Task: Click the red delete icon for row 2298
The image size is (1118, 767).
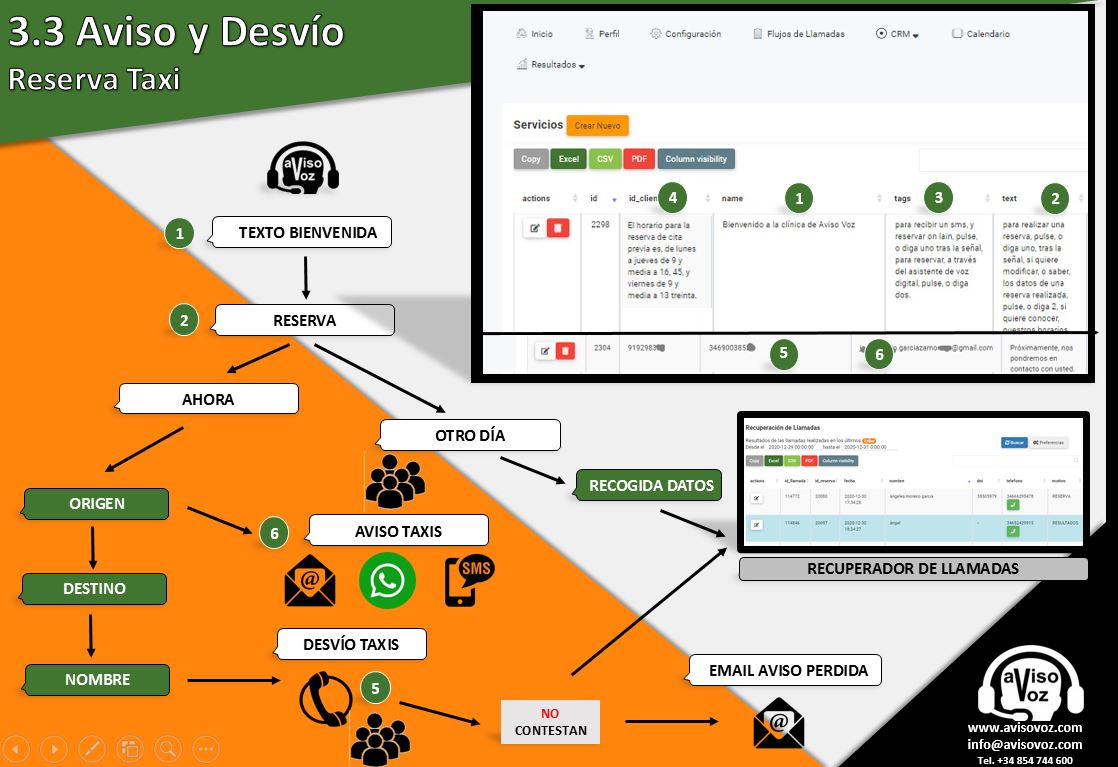Action: [x=558, y=228]
